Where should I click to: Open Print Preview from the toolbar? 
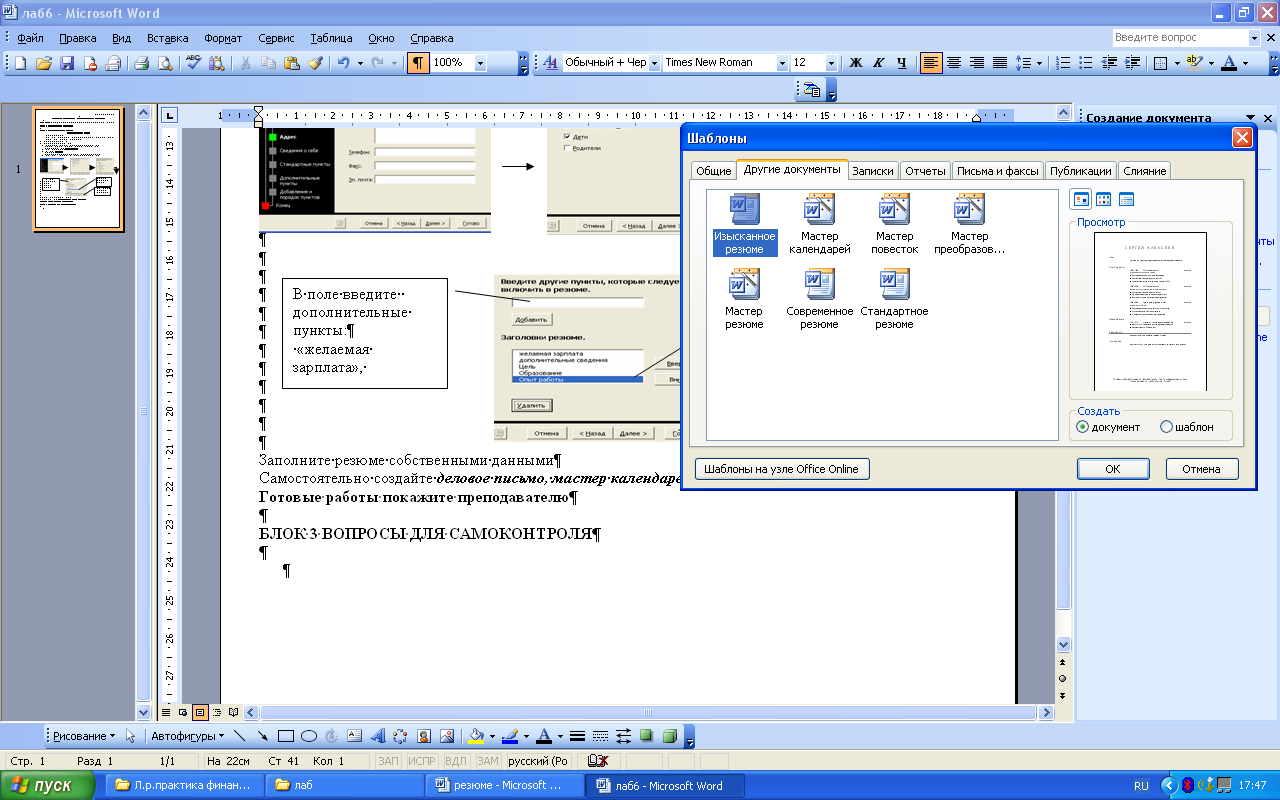pos(164,63)
